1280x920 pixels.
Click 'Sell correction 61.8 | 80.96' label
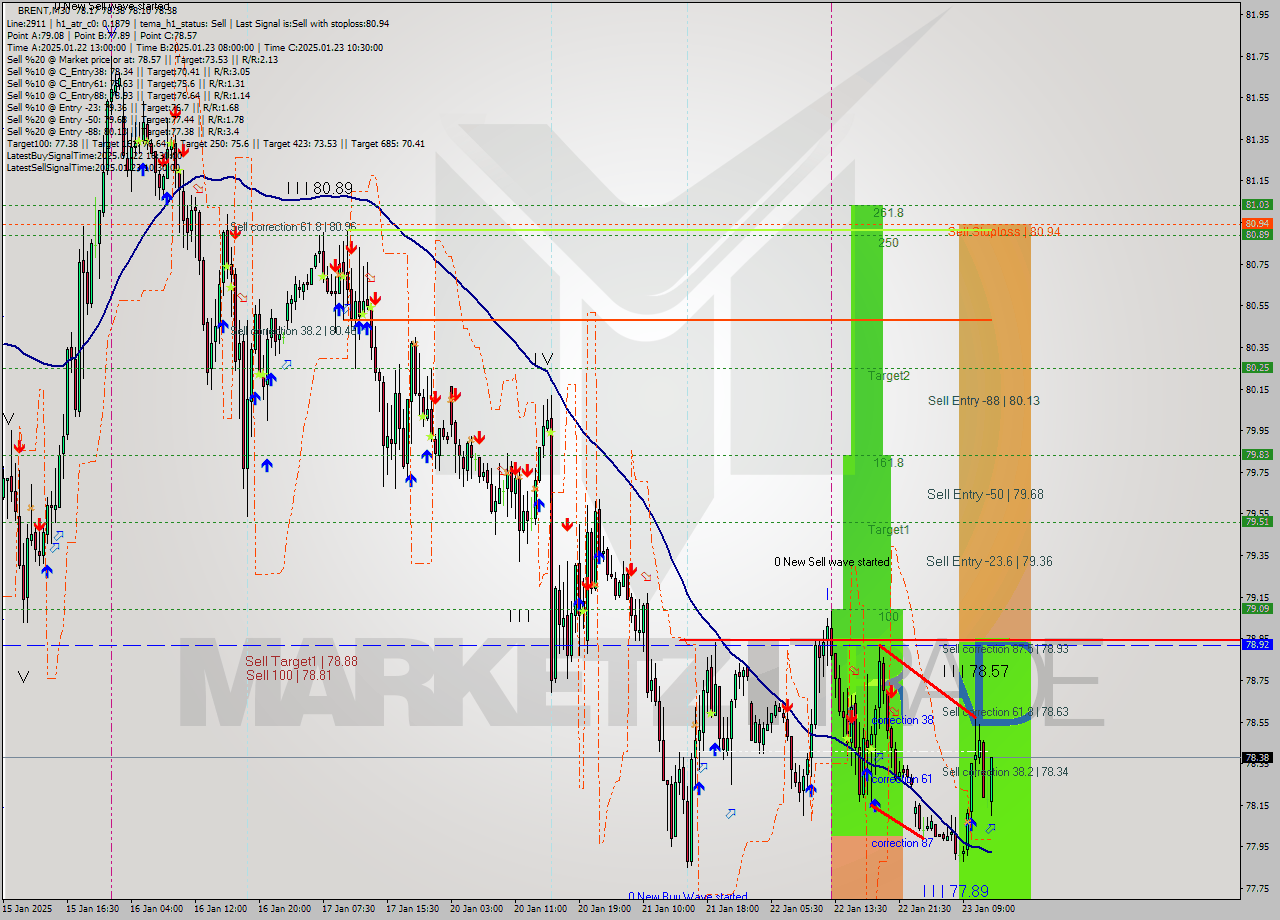click(293, 227)
